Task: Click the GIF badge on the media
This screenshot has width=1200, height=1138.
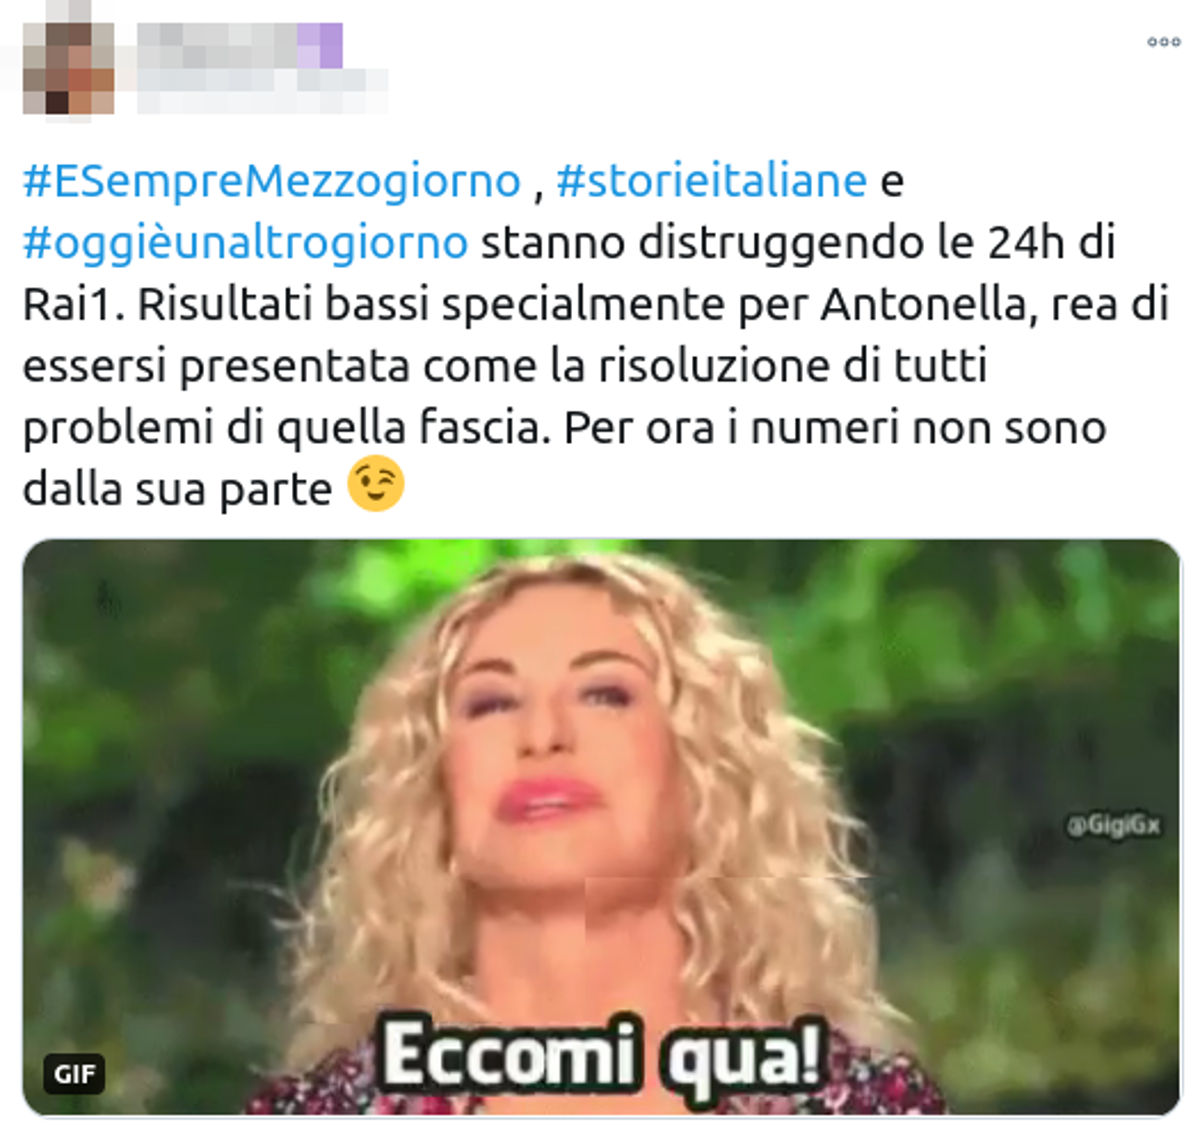Action: point(75,1074)
